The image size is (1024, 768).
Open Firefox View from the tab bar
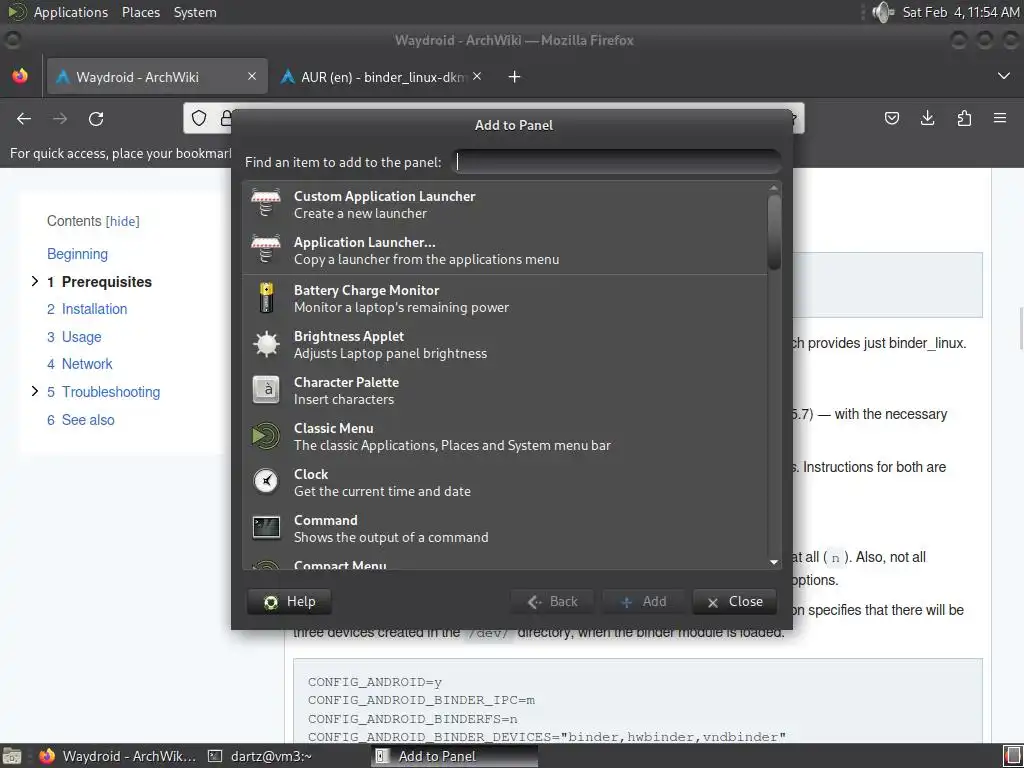(20, 76)
